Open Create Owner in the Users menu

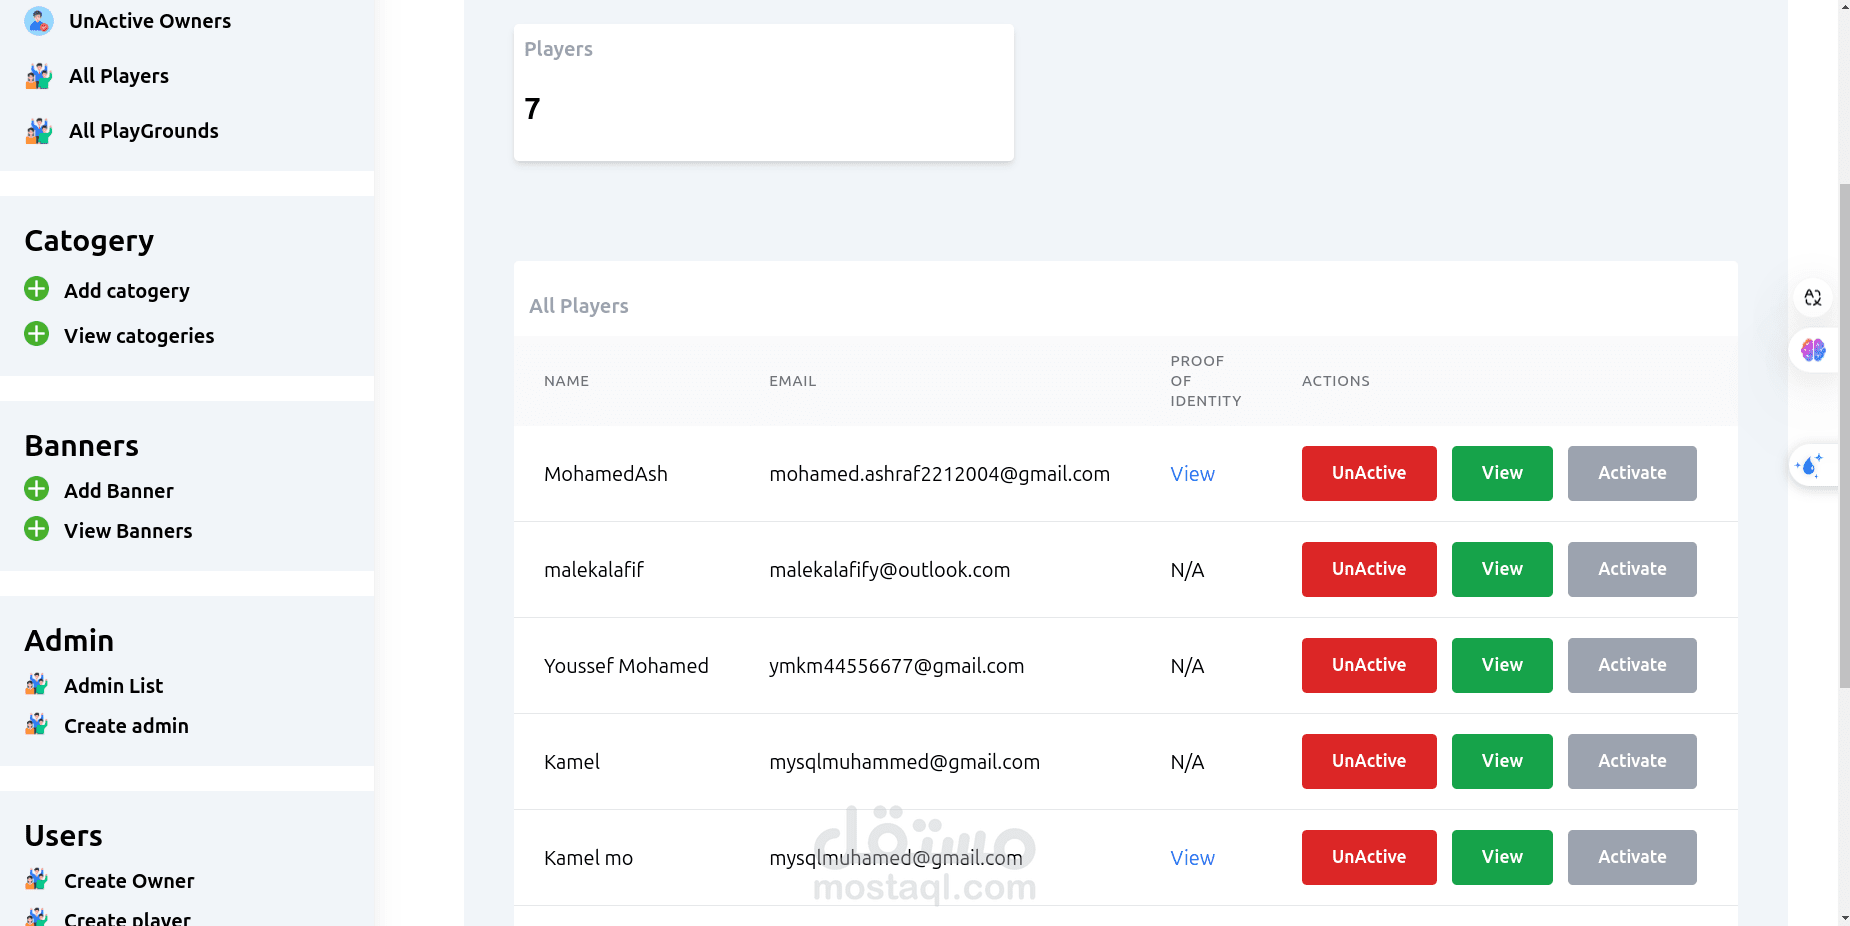tap(129, 881)
